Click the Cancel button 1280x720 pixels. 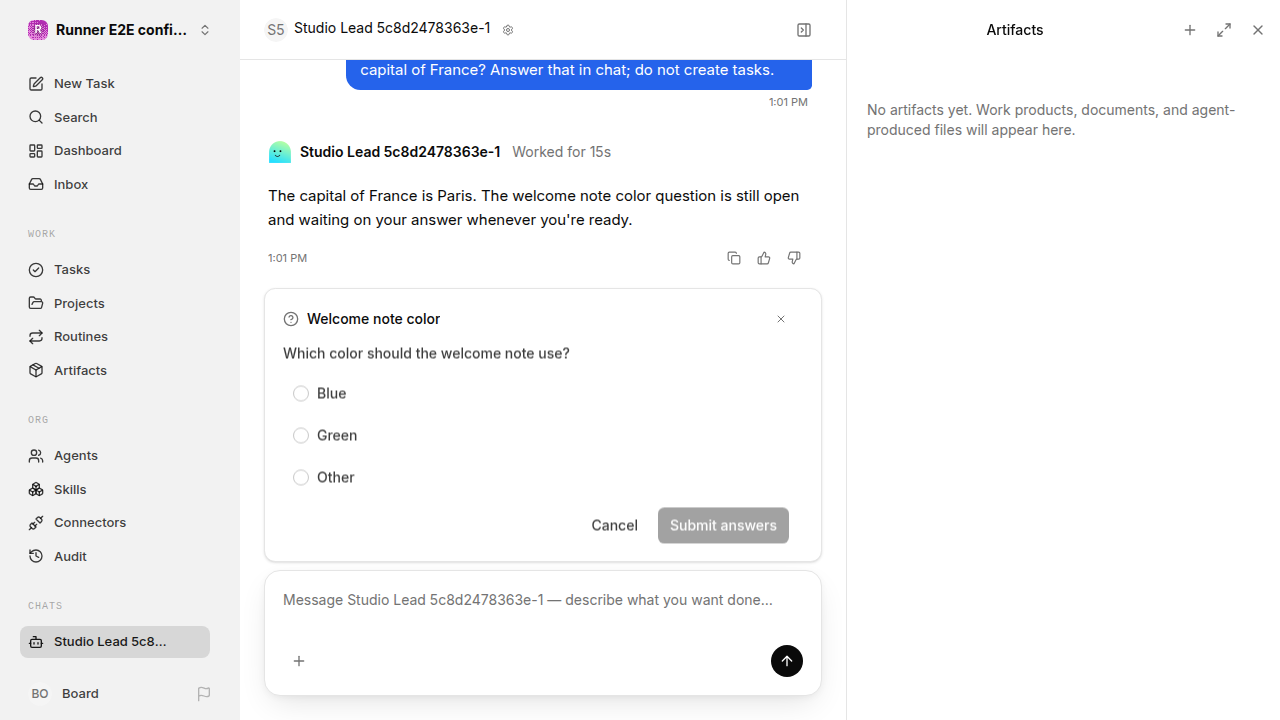(x=614, y=526)
